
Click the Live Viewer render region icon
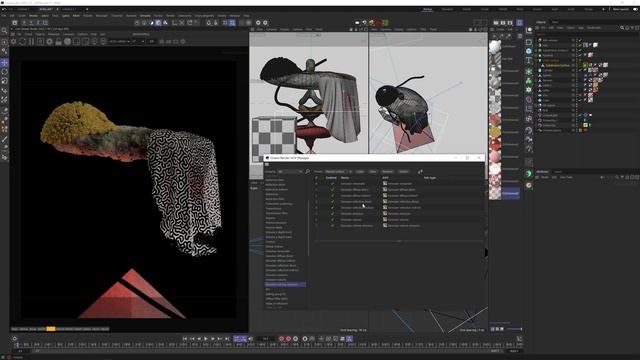[x=76, y=42]
